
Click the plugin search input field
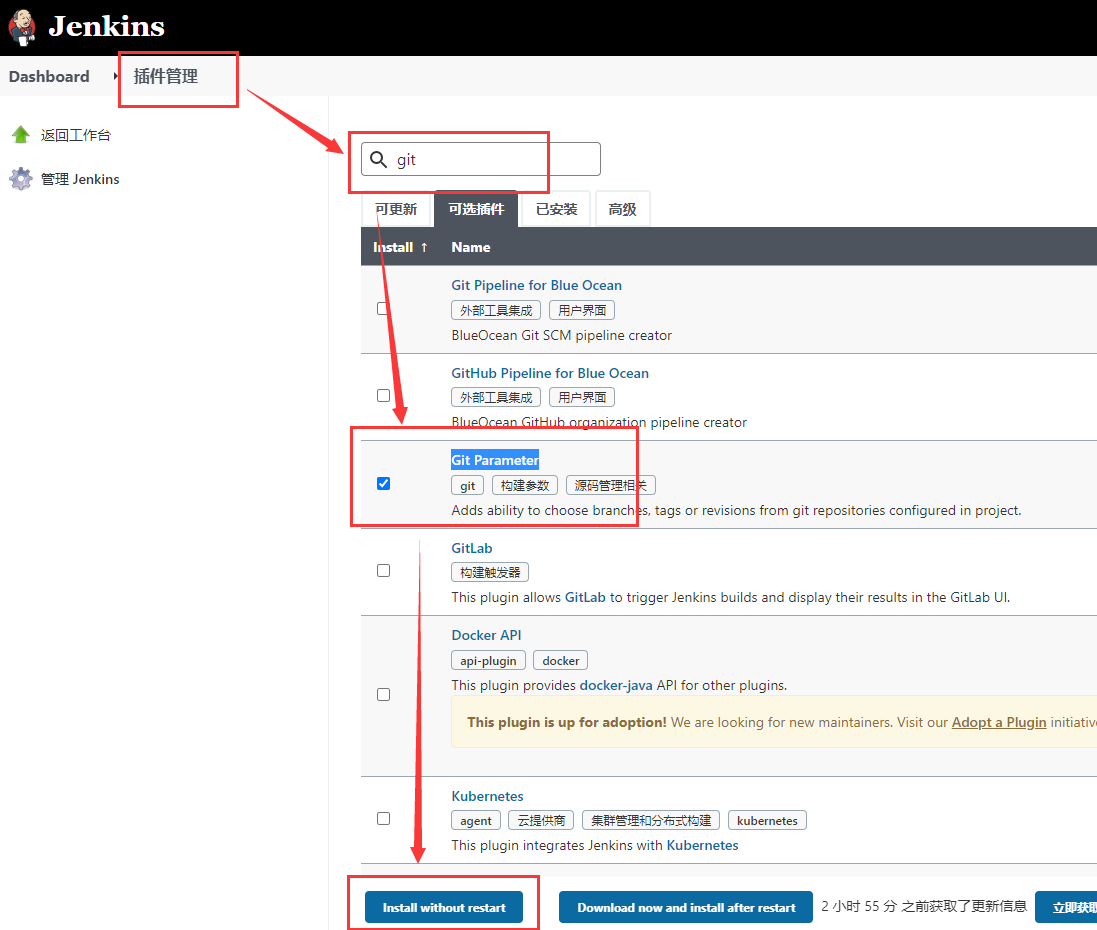point(490,160)
